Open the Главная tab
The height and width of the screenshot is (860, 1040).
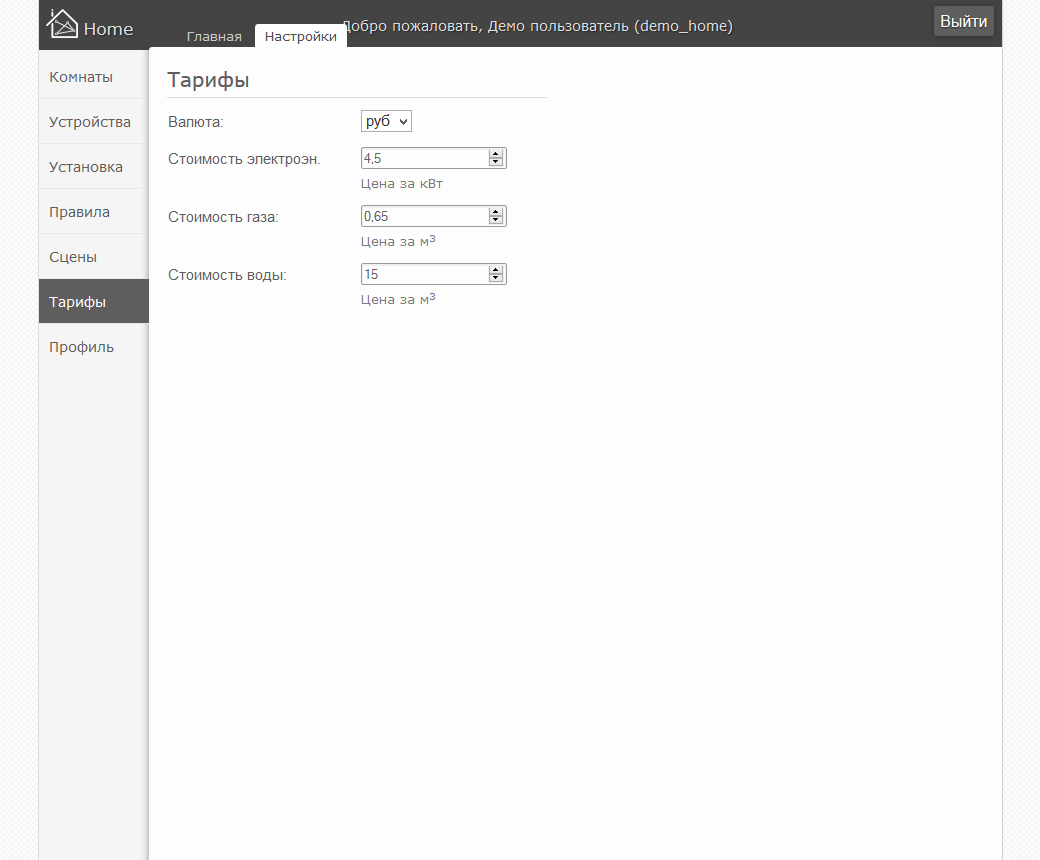point(214,36)
